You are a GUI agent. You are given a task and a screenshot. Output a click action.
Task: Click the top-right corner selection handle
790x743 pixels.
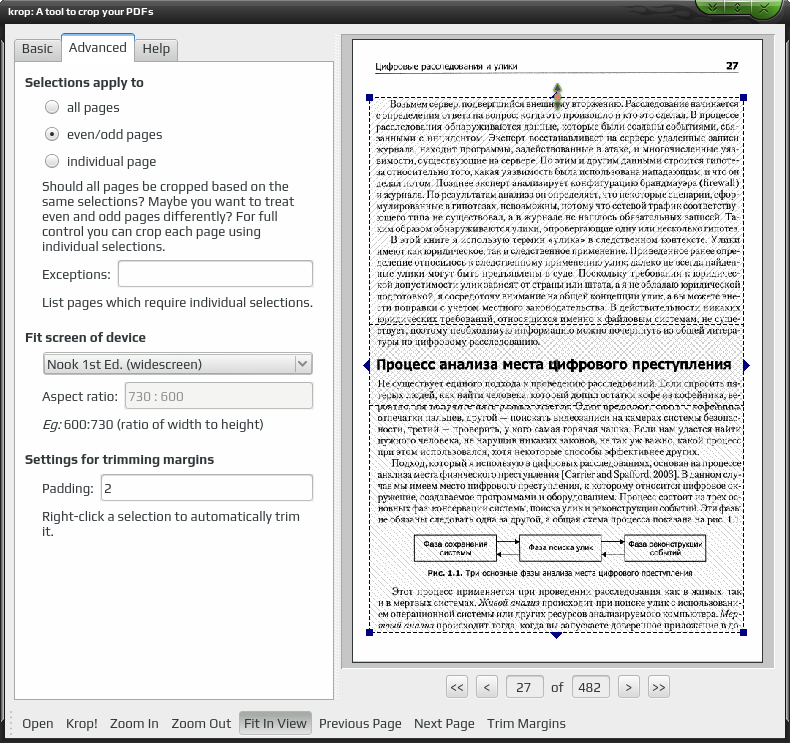743,97
